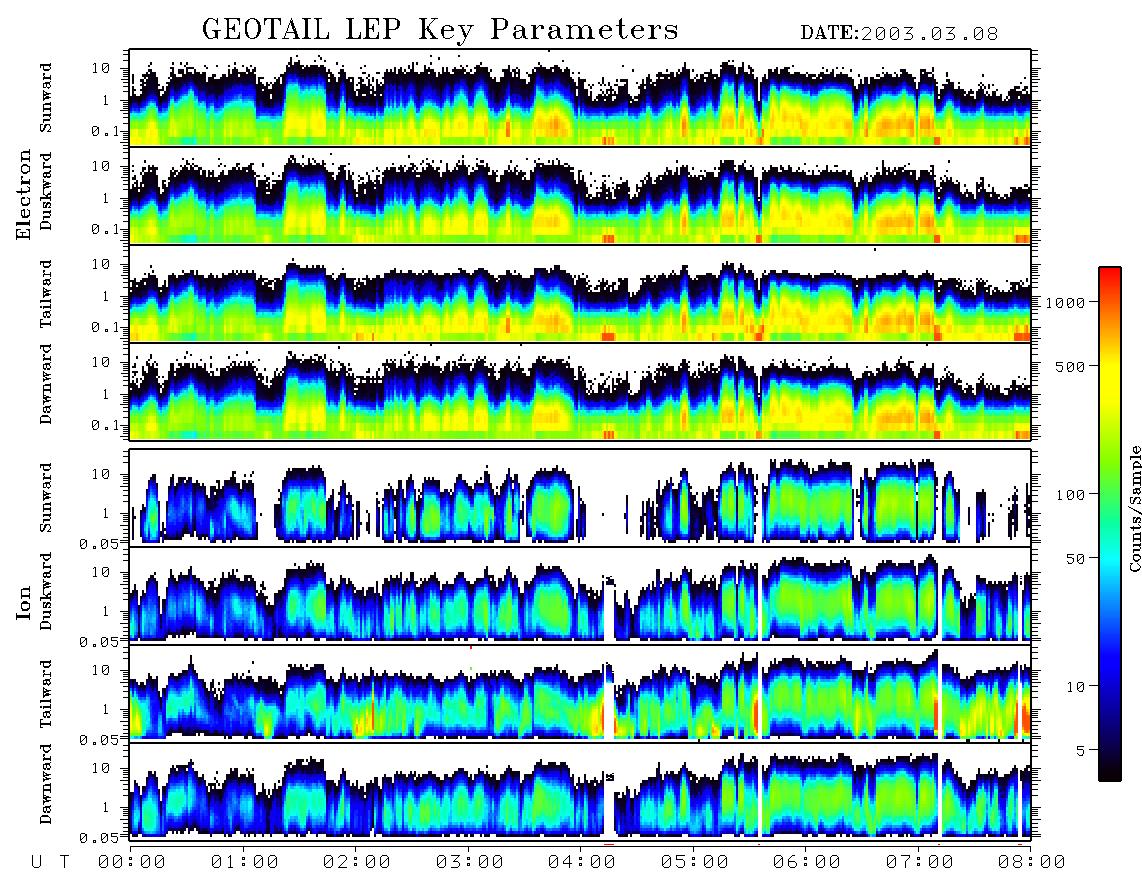
Task: Click the title "GEOTAIL LEP Key Parameters"
Action: click(x=440, y=30)
